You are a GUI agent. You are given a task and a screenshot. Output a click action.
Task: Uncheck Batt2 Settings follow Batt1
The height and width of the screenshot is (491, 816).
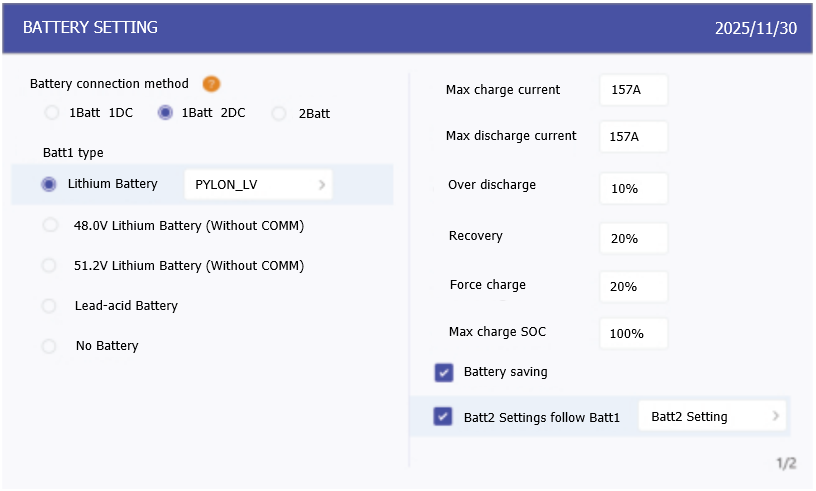[x=444, y=416]
